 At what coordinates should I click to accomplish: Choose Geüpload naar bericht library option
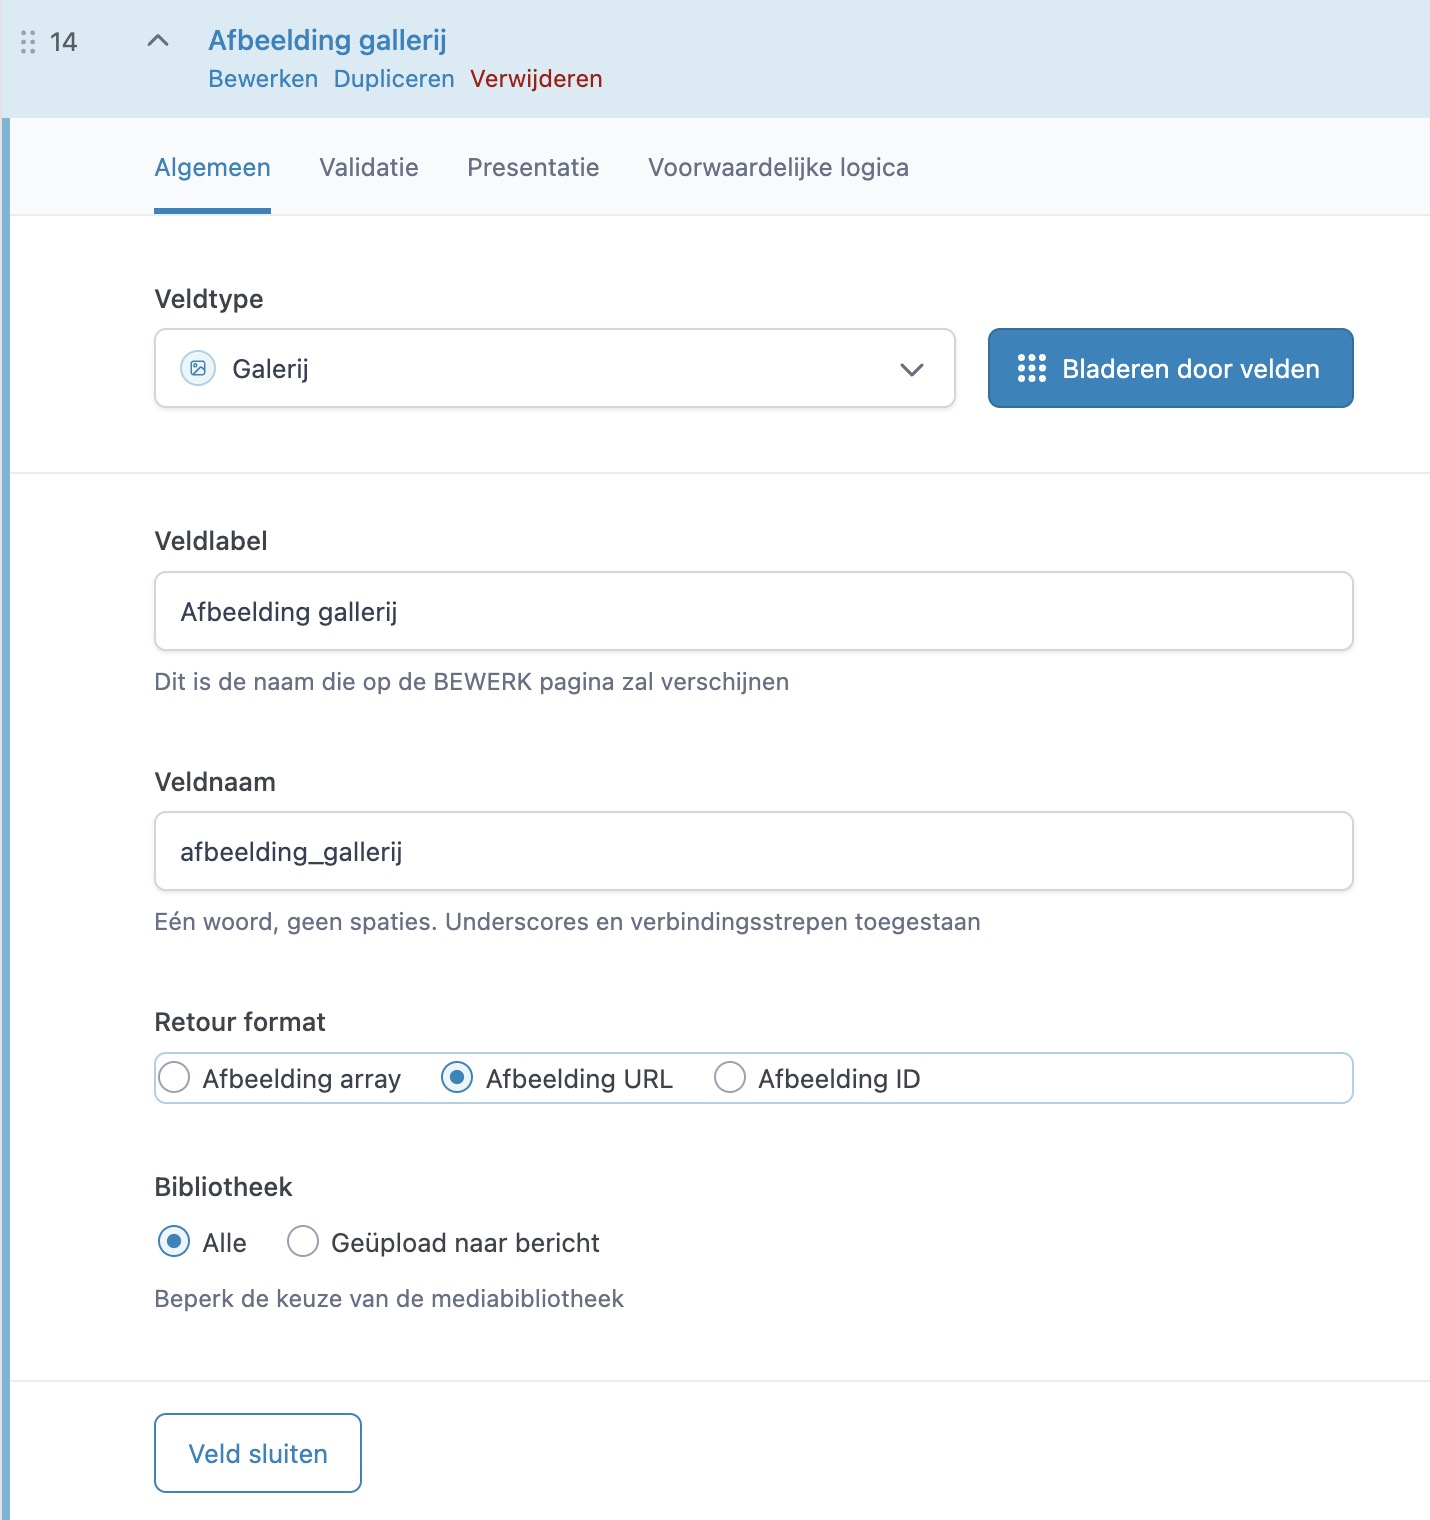tap(303, 1242)
